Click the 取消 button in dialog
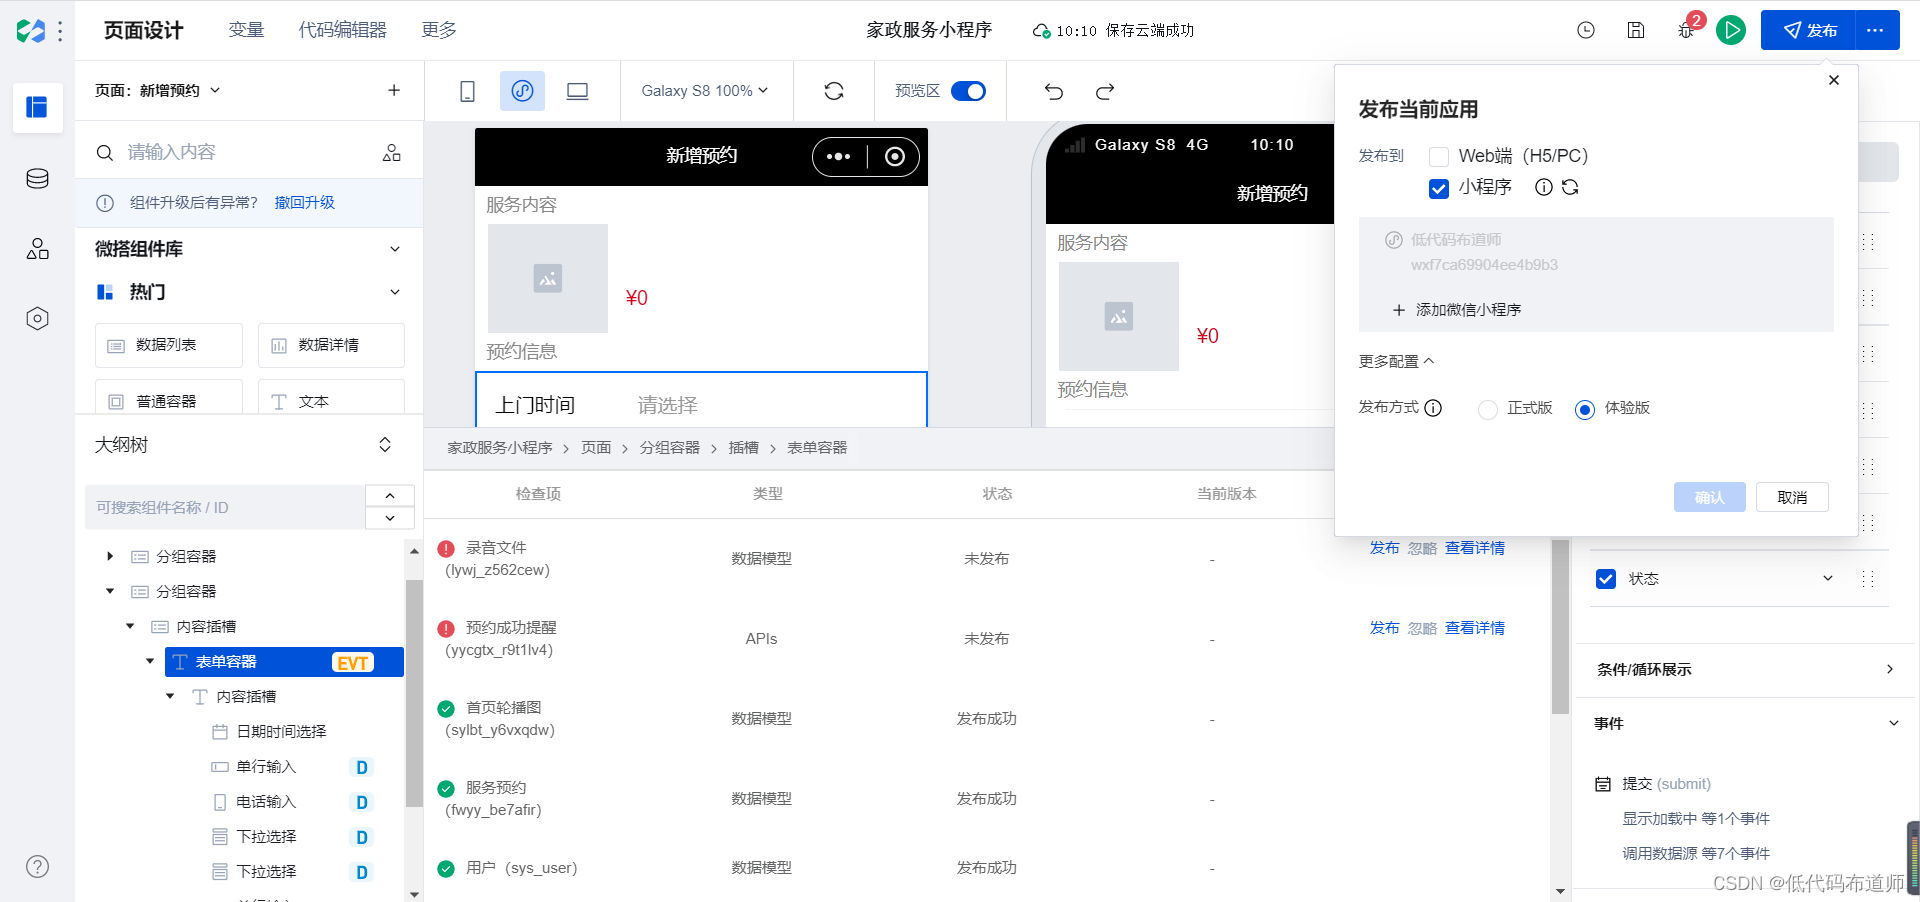The width and height of the screenshot is (1920, 902). 1792,497
